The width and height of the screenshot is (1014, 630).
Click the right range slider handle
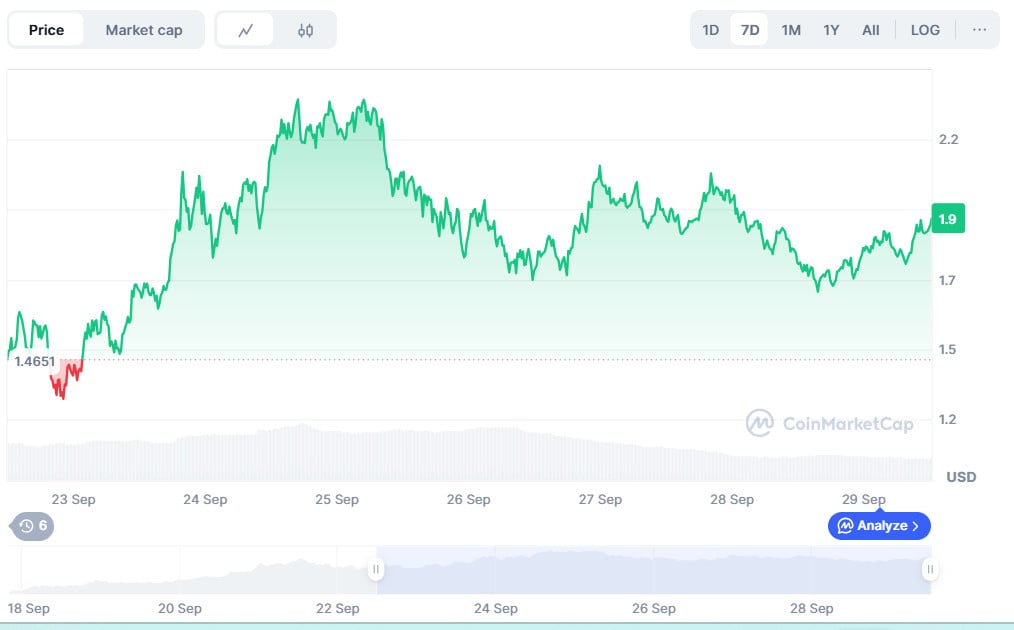click(x=930, y=570)
